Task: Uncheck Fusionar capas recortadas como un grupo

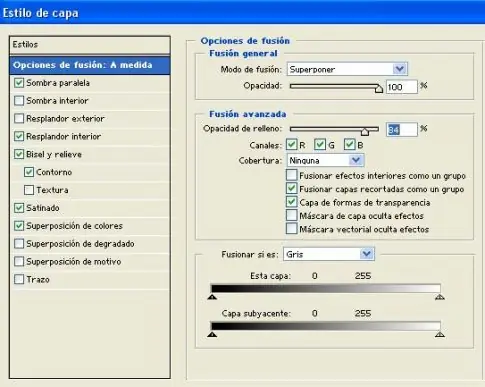Action: 292,188
